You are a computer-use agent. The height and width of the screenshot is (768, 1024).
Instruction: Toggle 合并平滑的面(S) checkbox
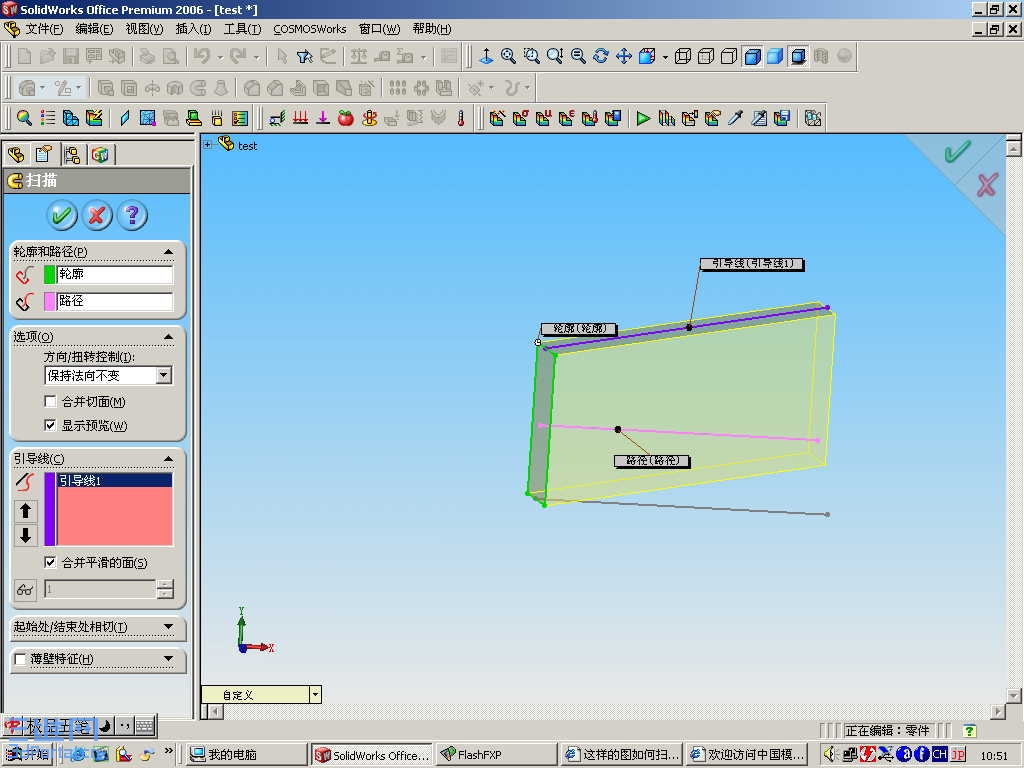[x=50, y=562]
